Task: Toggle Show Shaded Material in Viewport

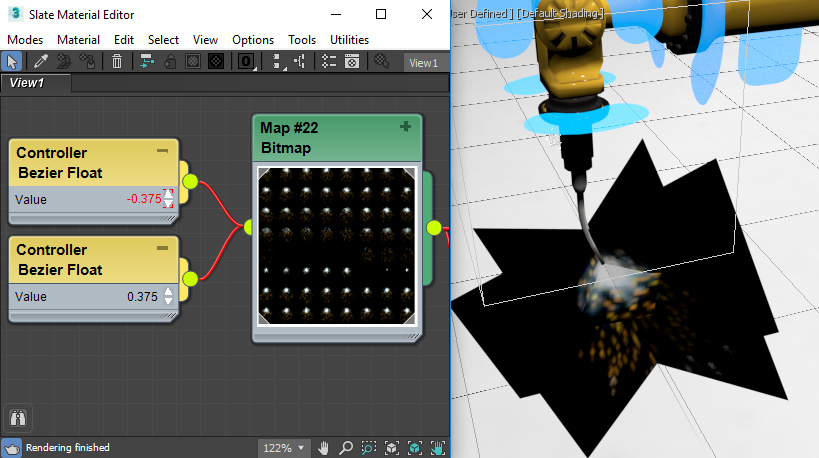Action: [x=193, y=62]
